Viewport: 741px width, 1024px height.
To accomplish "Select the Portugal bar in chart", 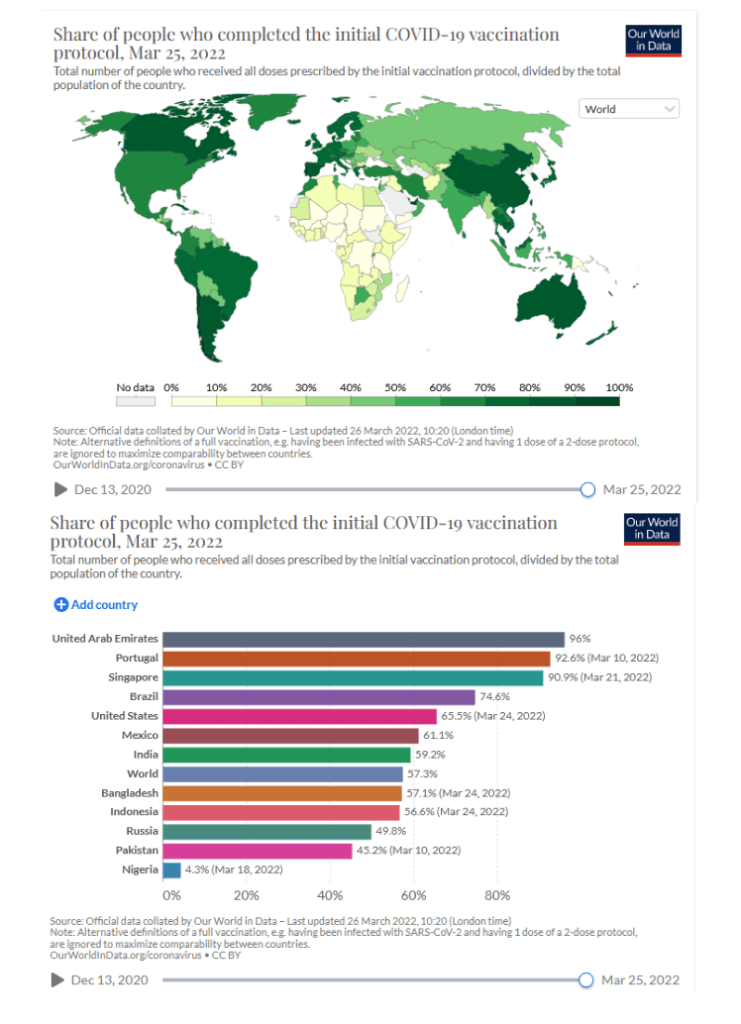I will pyautogui.click(x=356, y=658).
